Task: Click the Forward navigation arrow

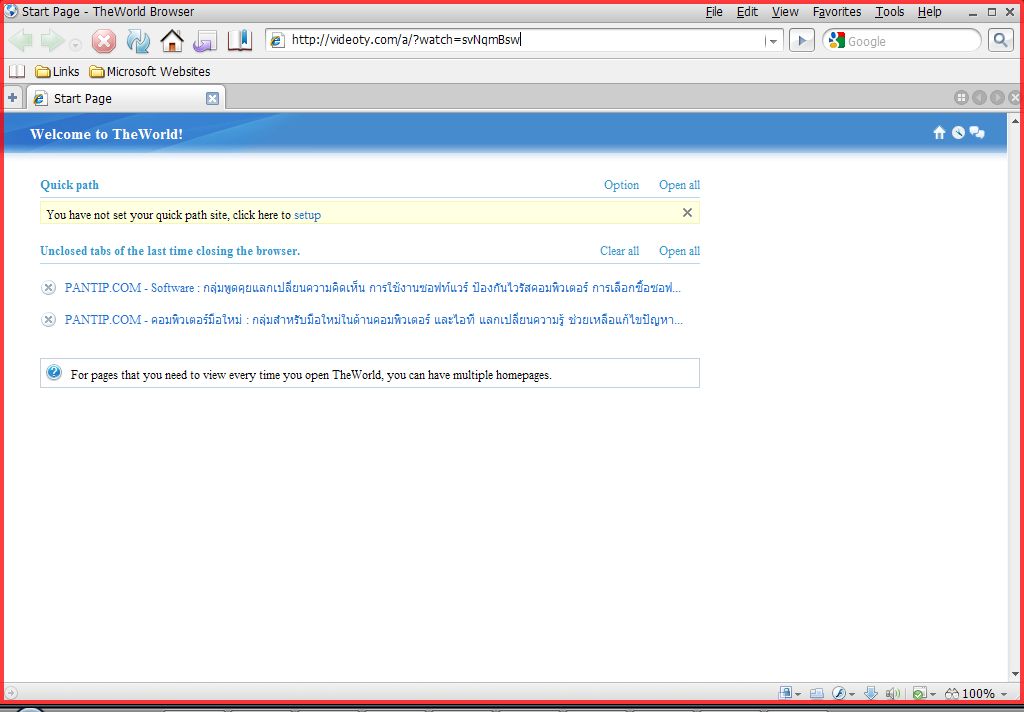Action: coord(52,41)
